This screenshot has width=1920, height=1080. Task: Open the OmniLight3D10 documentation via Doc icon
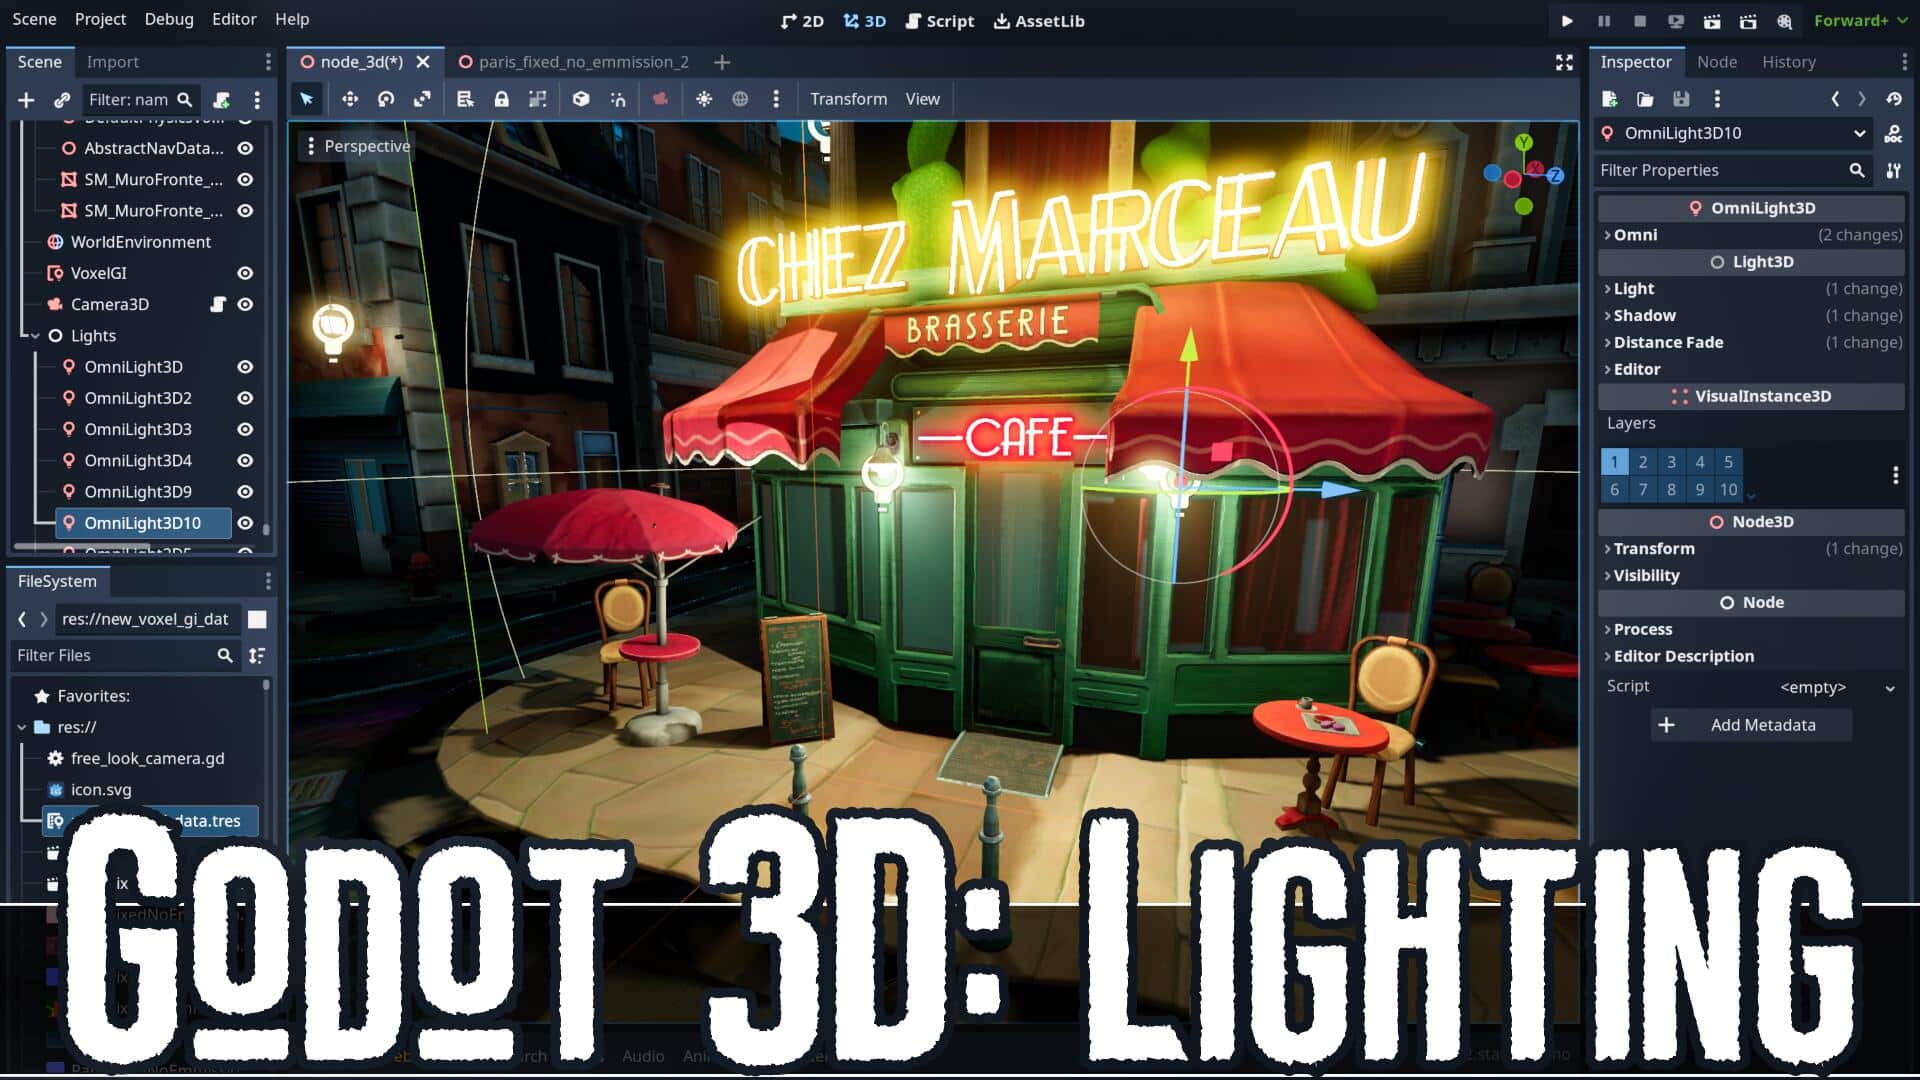[x=1893, y=132]
